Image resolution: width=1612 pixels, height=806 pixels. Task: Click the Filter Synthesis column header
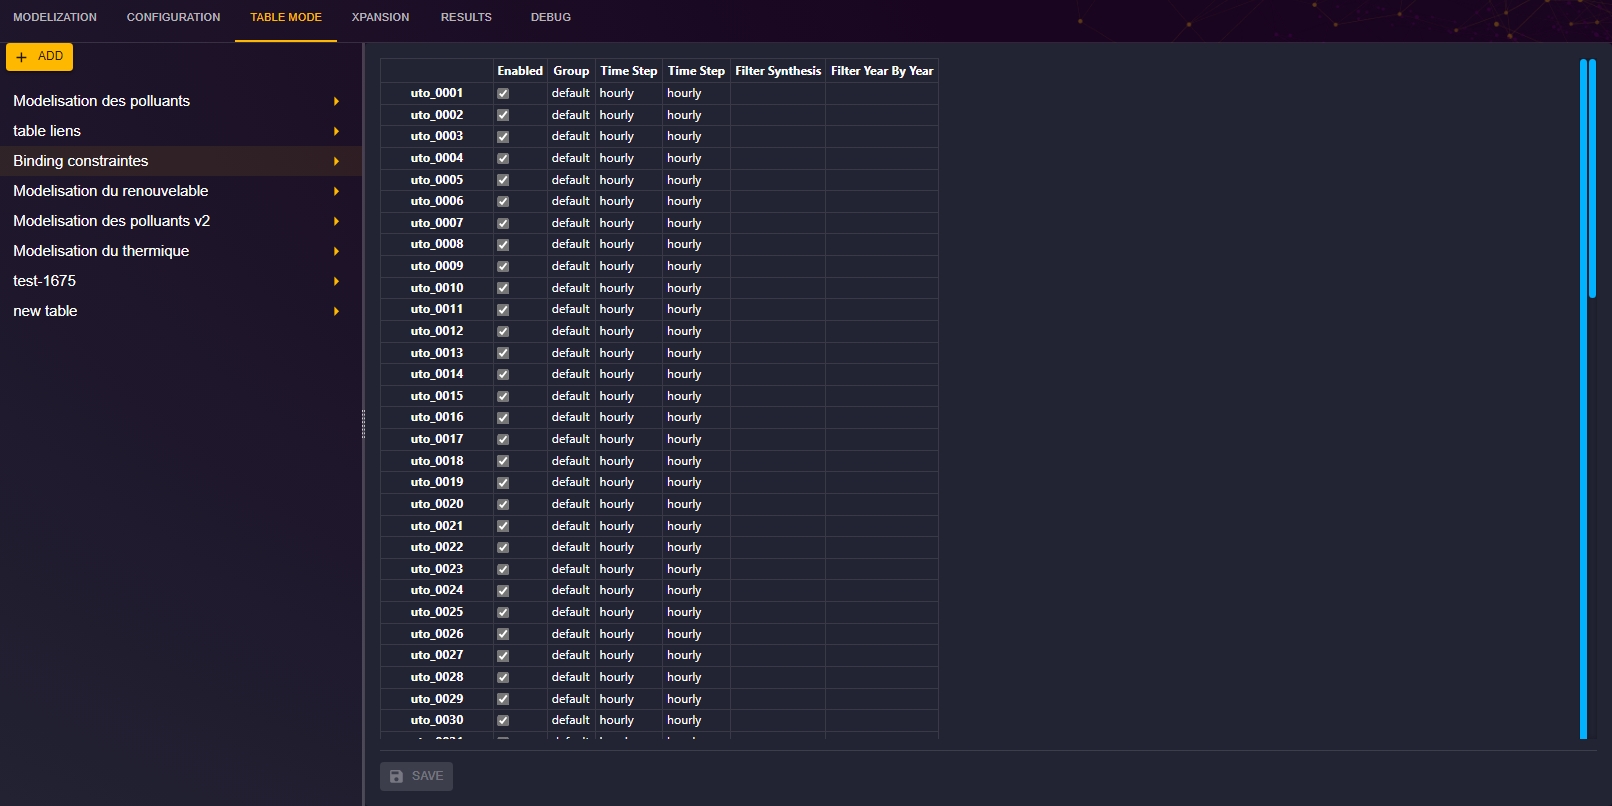pos(778,71)
